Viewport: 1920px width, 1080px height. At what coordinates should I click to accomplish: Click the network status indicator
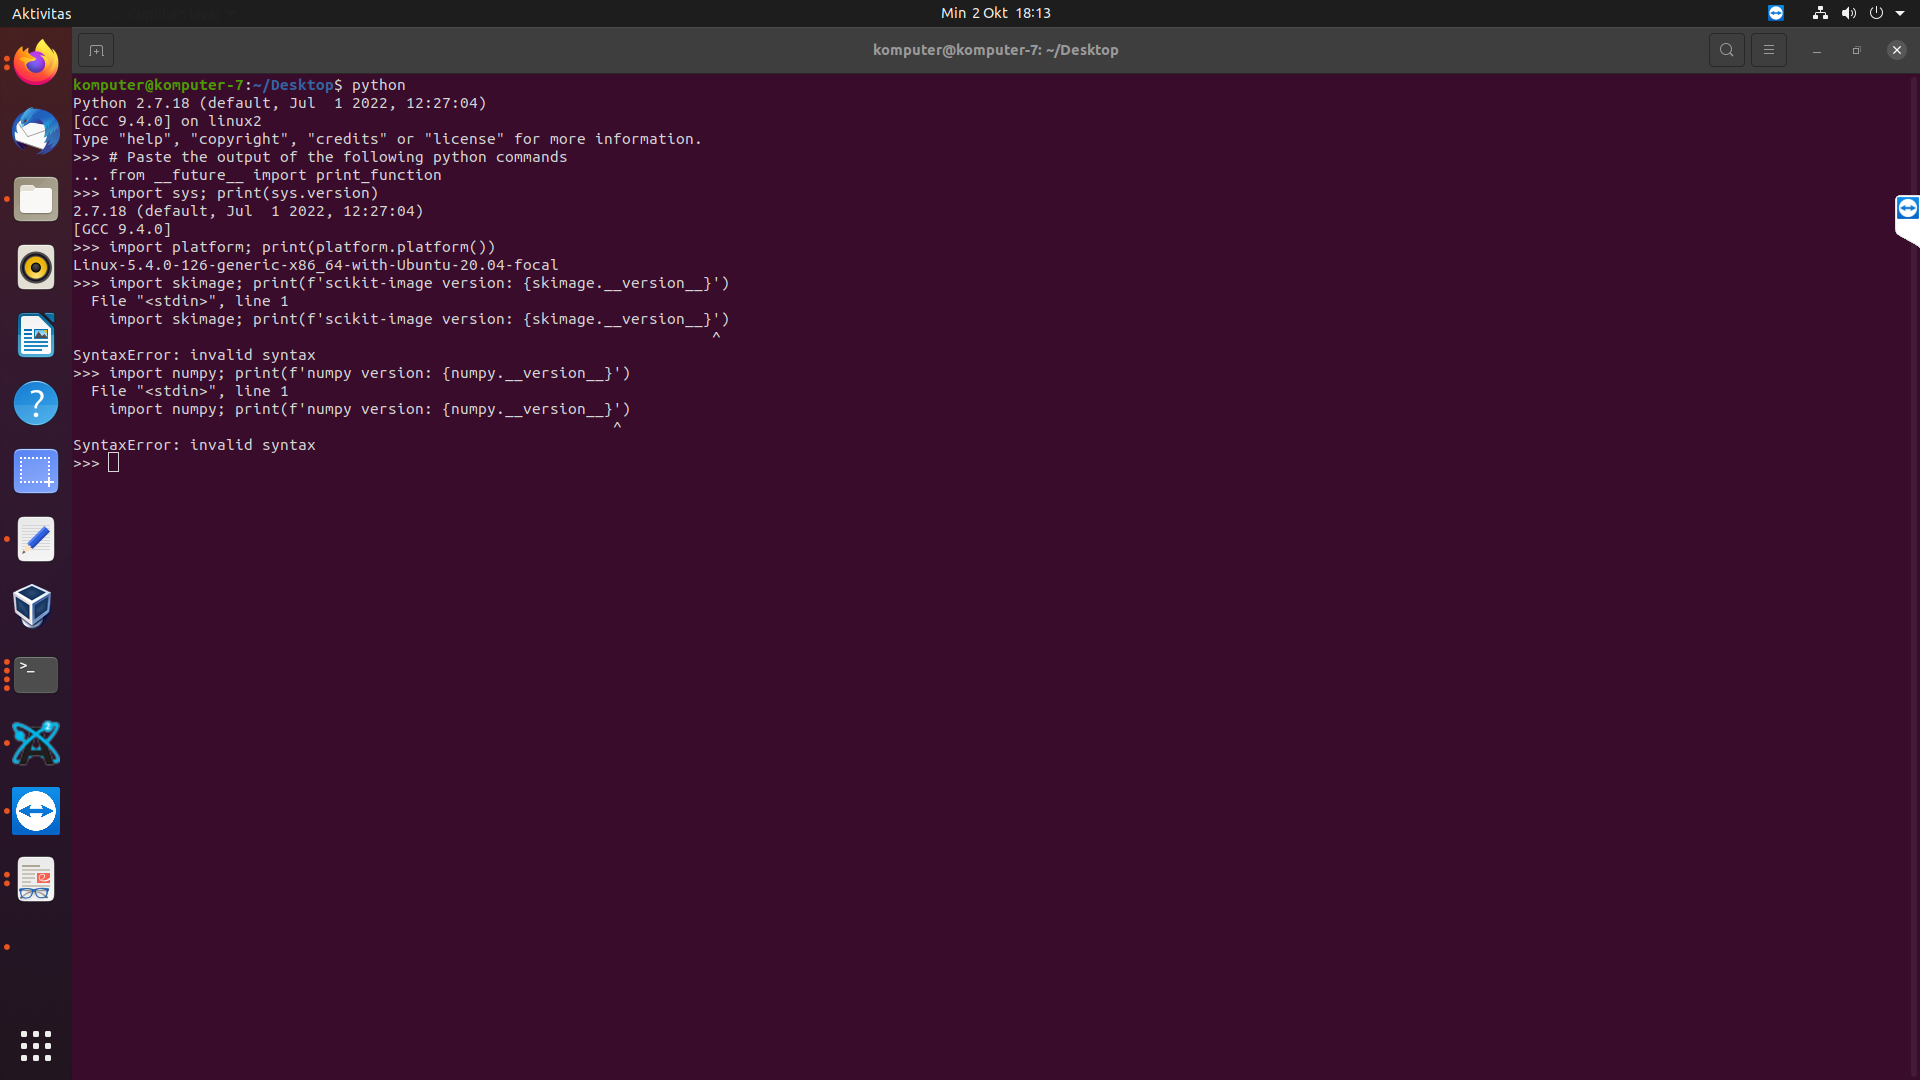(x=1818, y=13)
